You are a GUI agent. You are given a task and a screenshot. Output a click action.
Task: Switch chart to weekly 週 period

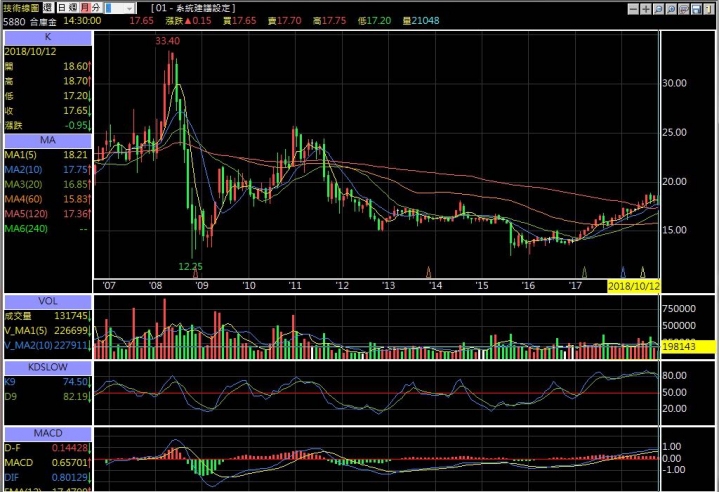[x=73, y=8]
